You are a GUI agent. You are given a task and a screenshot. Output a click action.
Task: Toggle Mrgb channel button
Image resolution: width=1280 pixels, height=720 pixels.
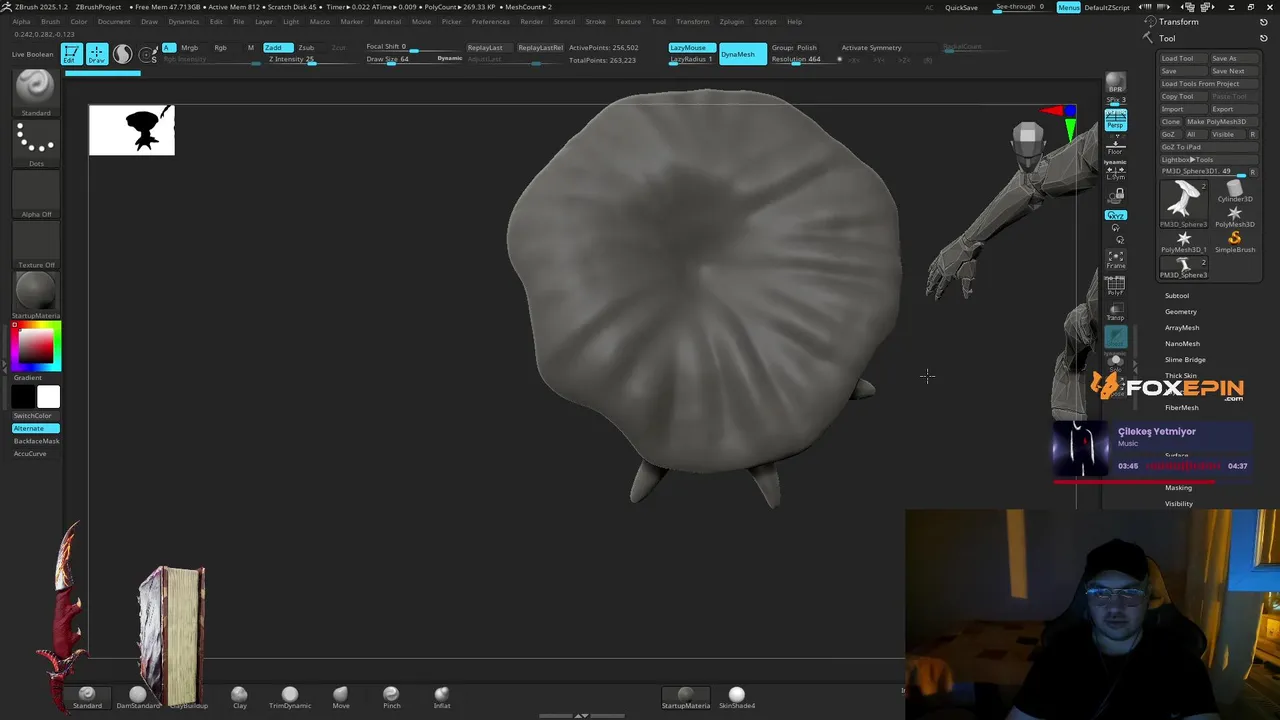(x=189, y=47)
